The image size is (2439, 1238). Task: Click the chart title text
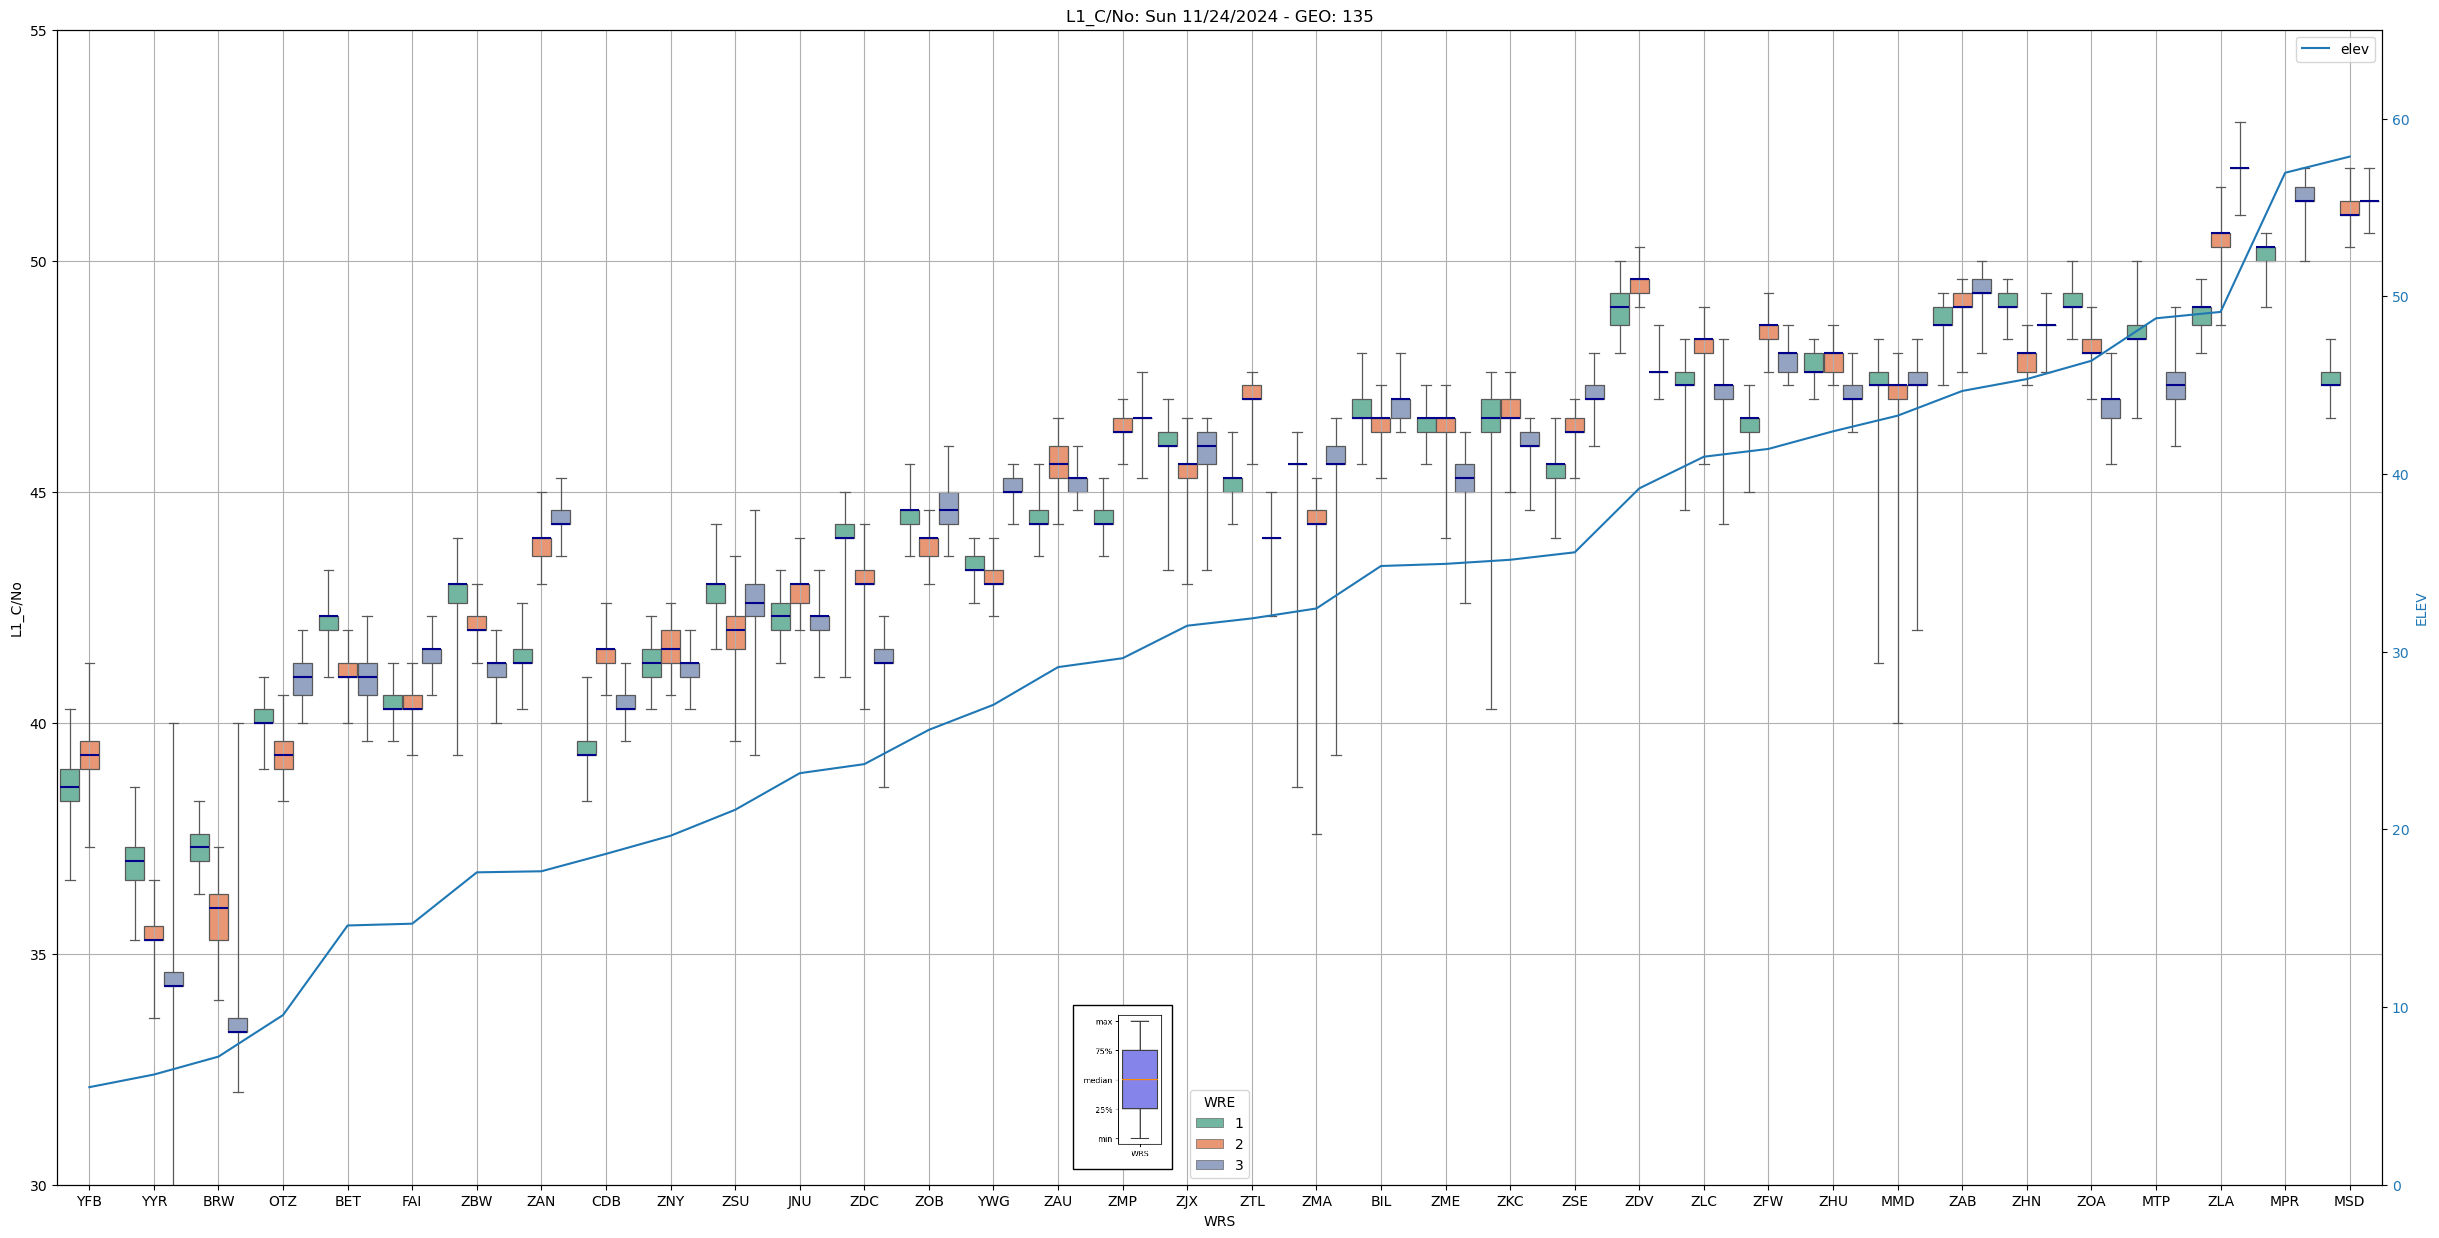(x=1219, y=16)
